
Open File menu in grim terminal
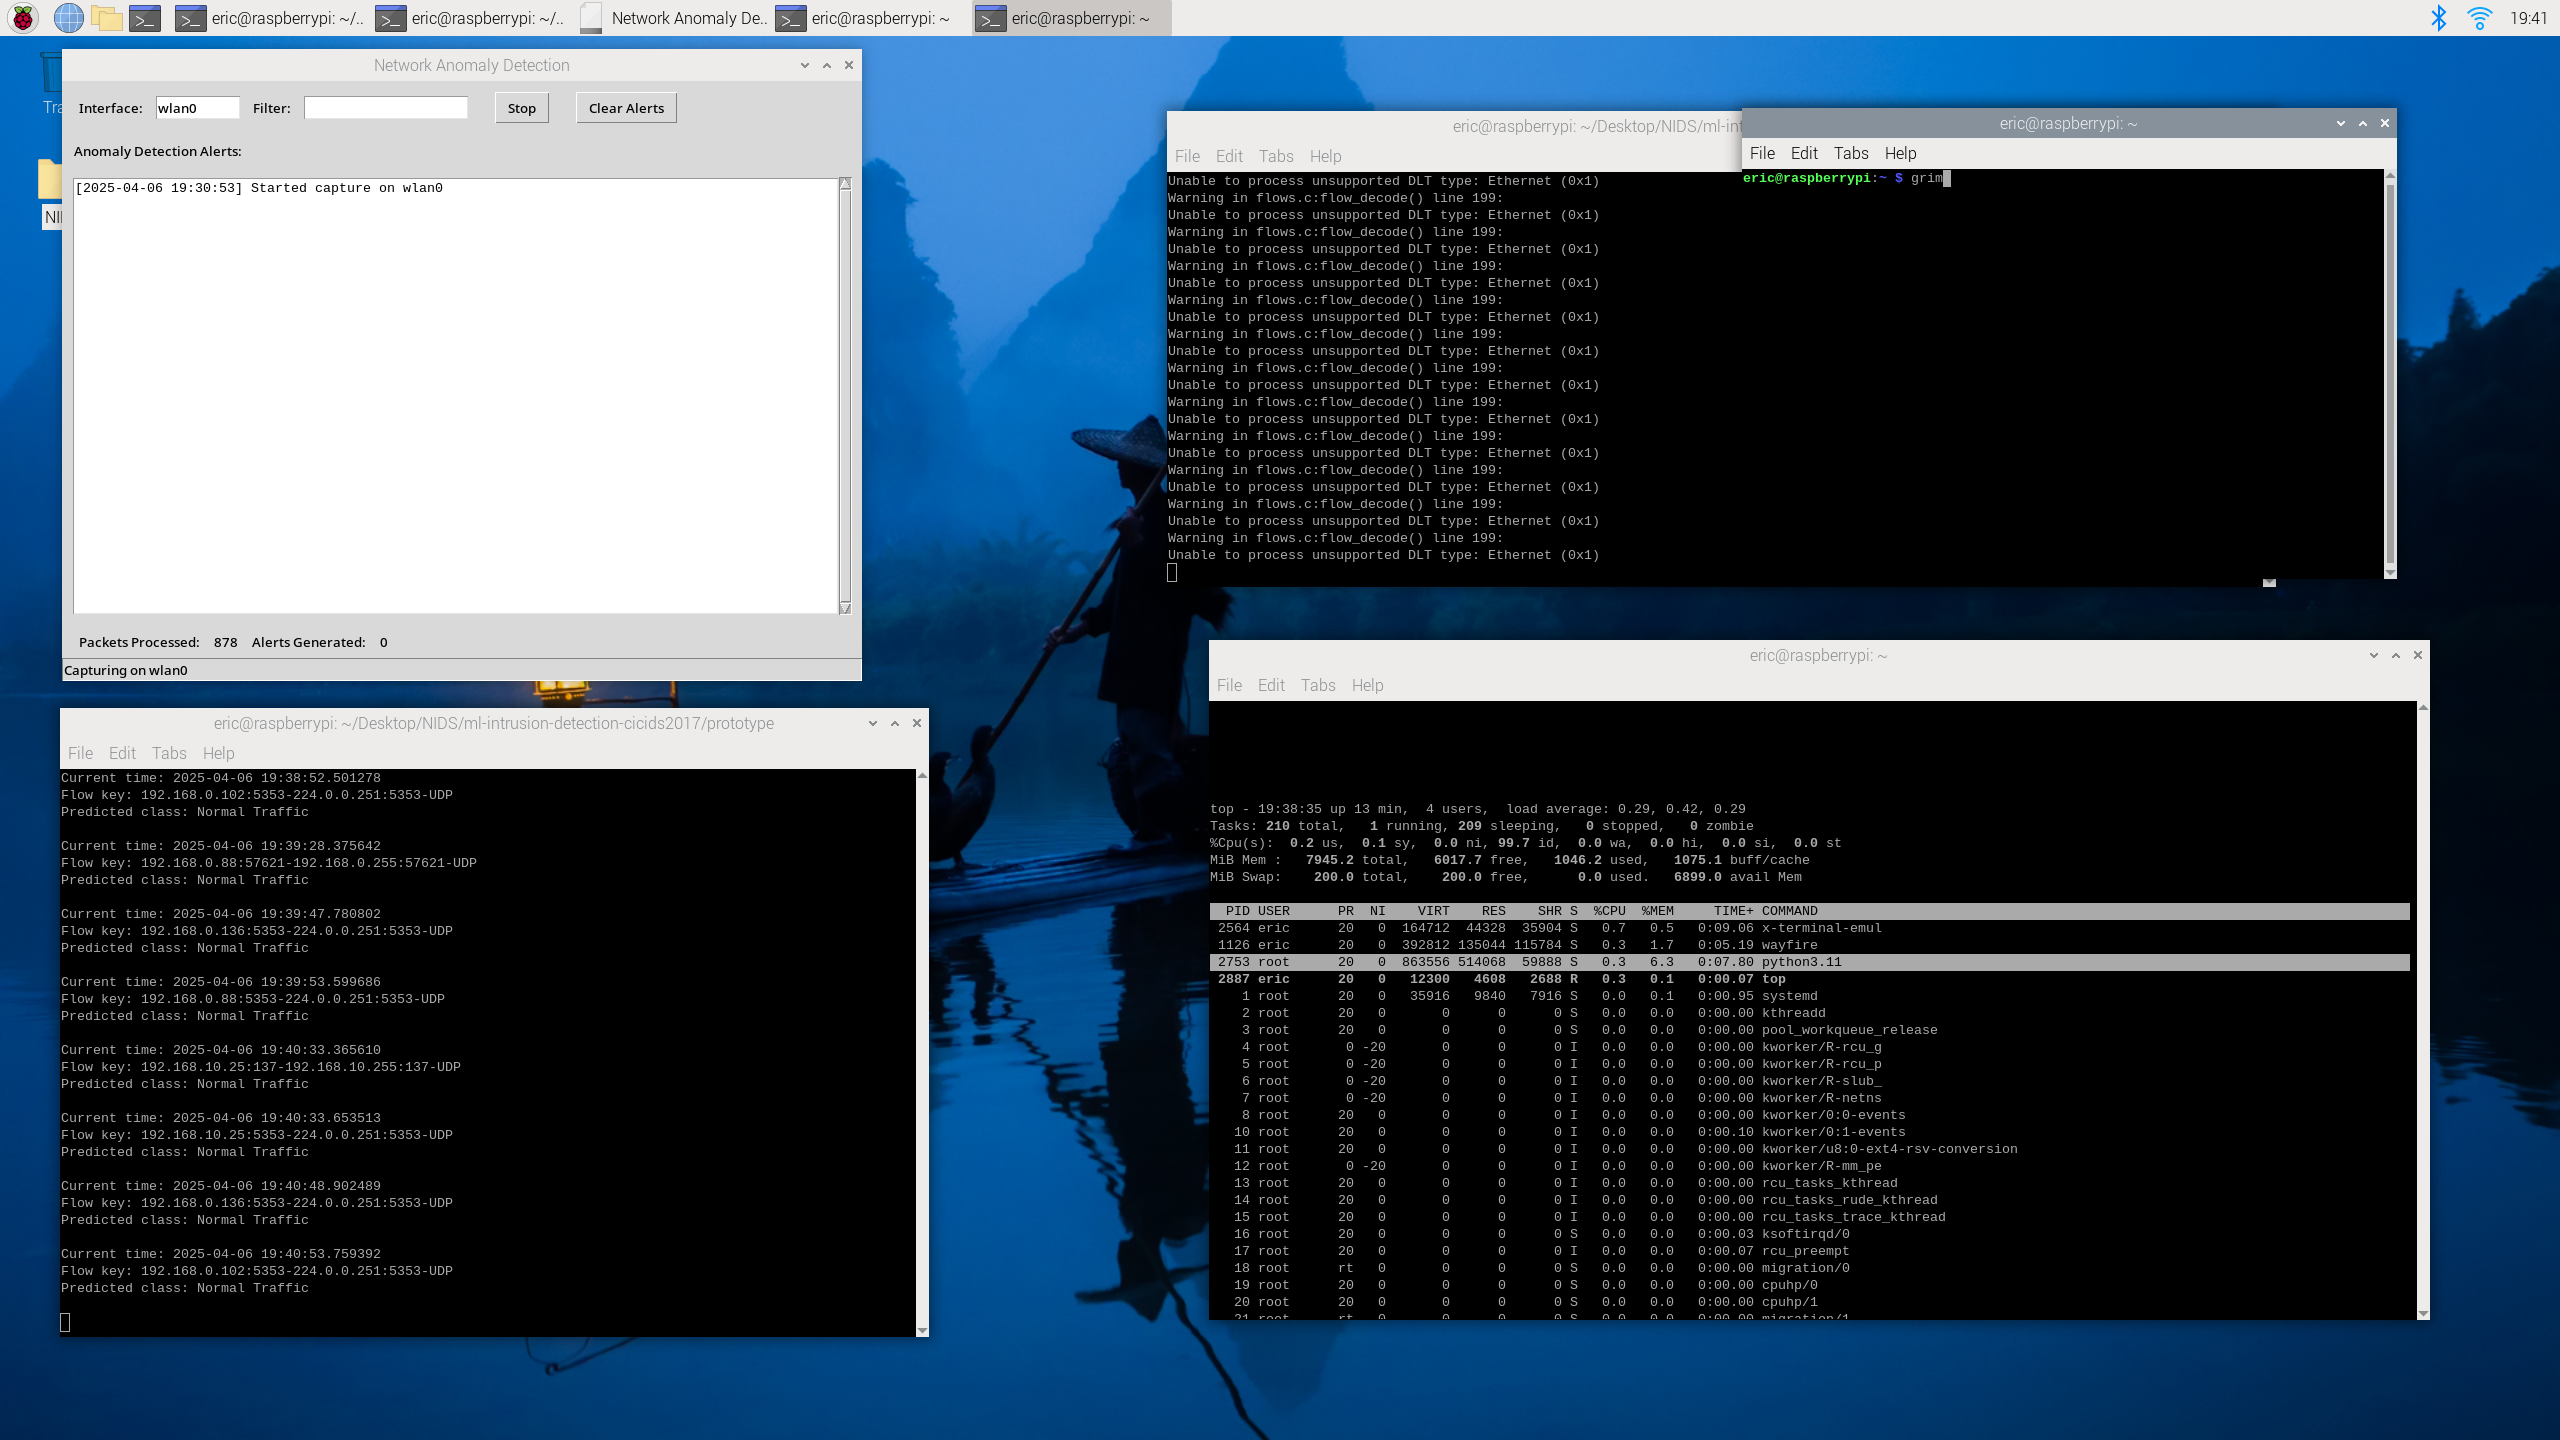[x=1762, y=153]
